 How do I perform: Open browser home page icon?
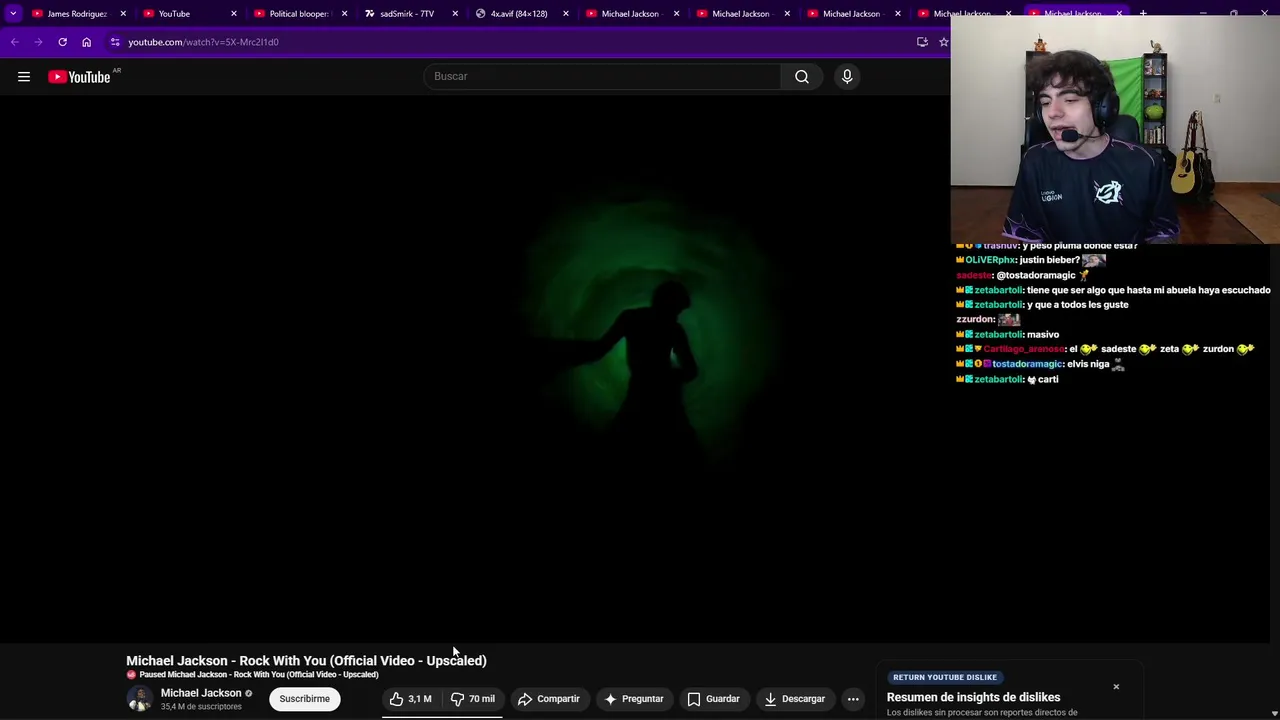(86, 42)
